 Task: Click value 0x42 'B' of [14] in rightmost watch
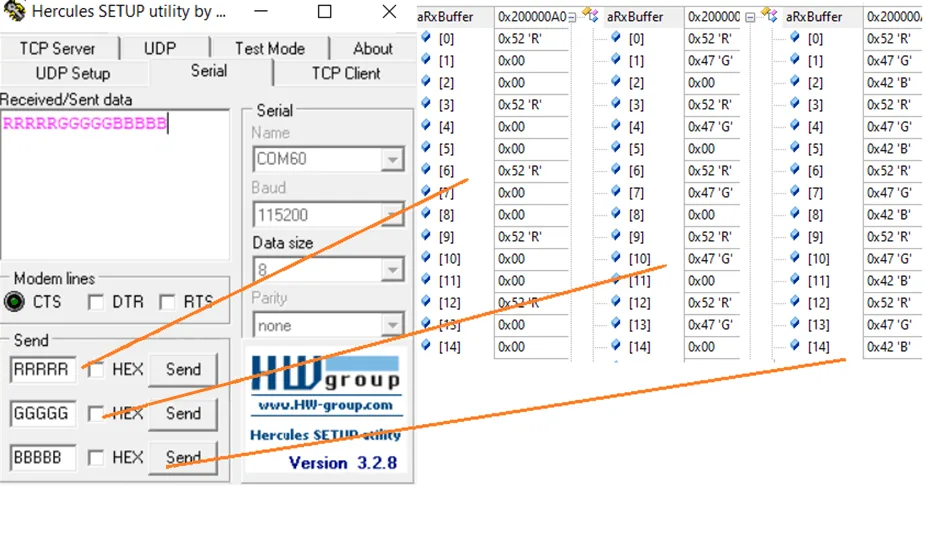tap(889, 346)
